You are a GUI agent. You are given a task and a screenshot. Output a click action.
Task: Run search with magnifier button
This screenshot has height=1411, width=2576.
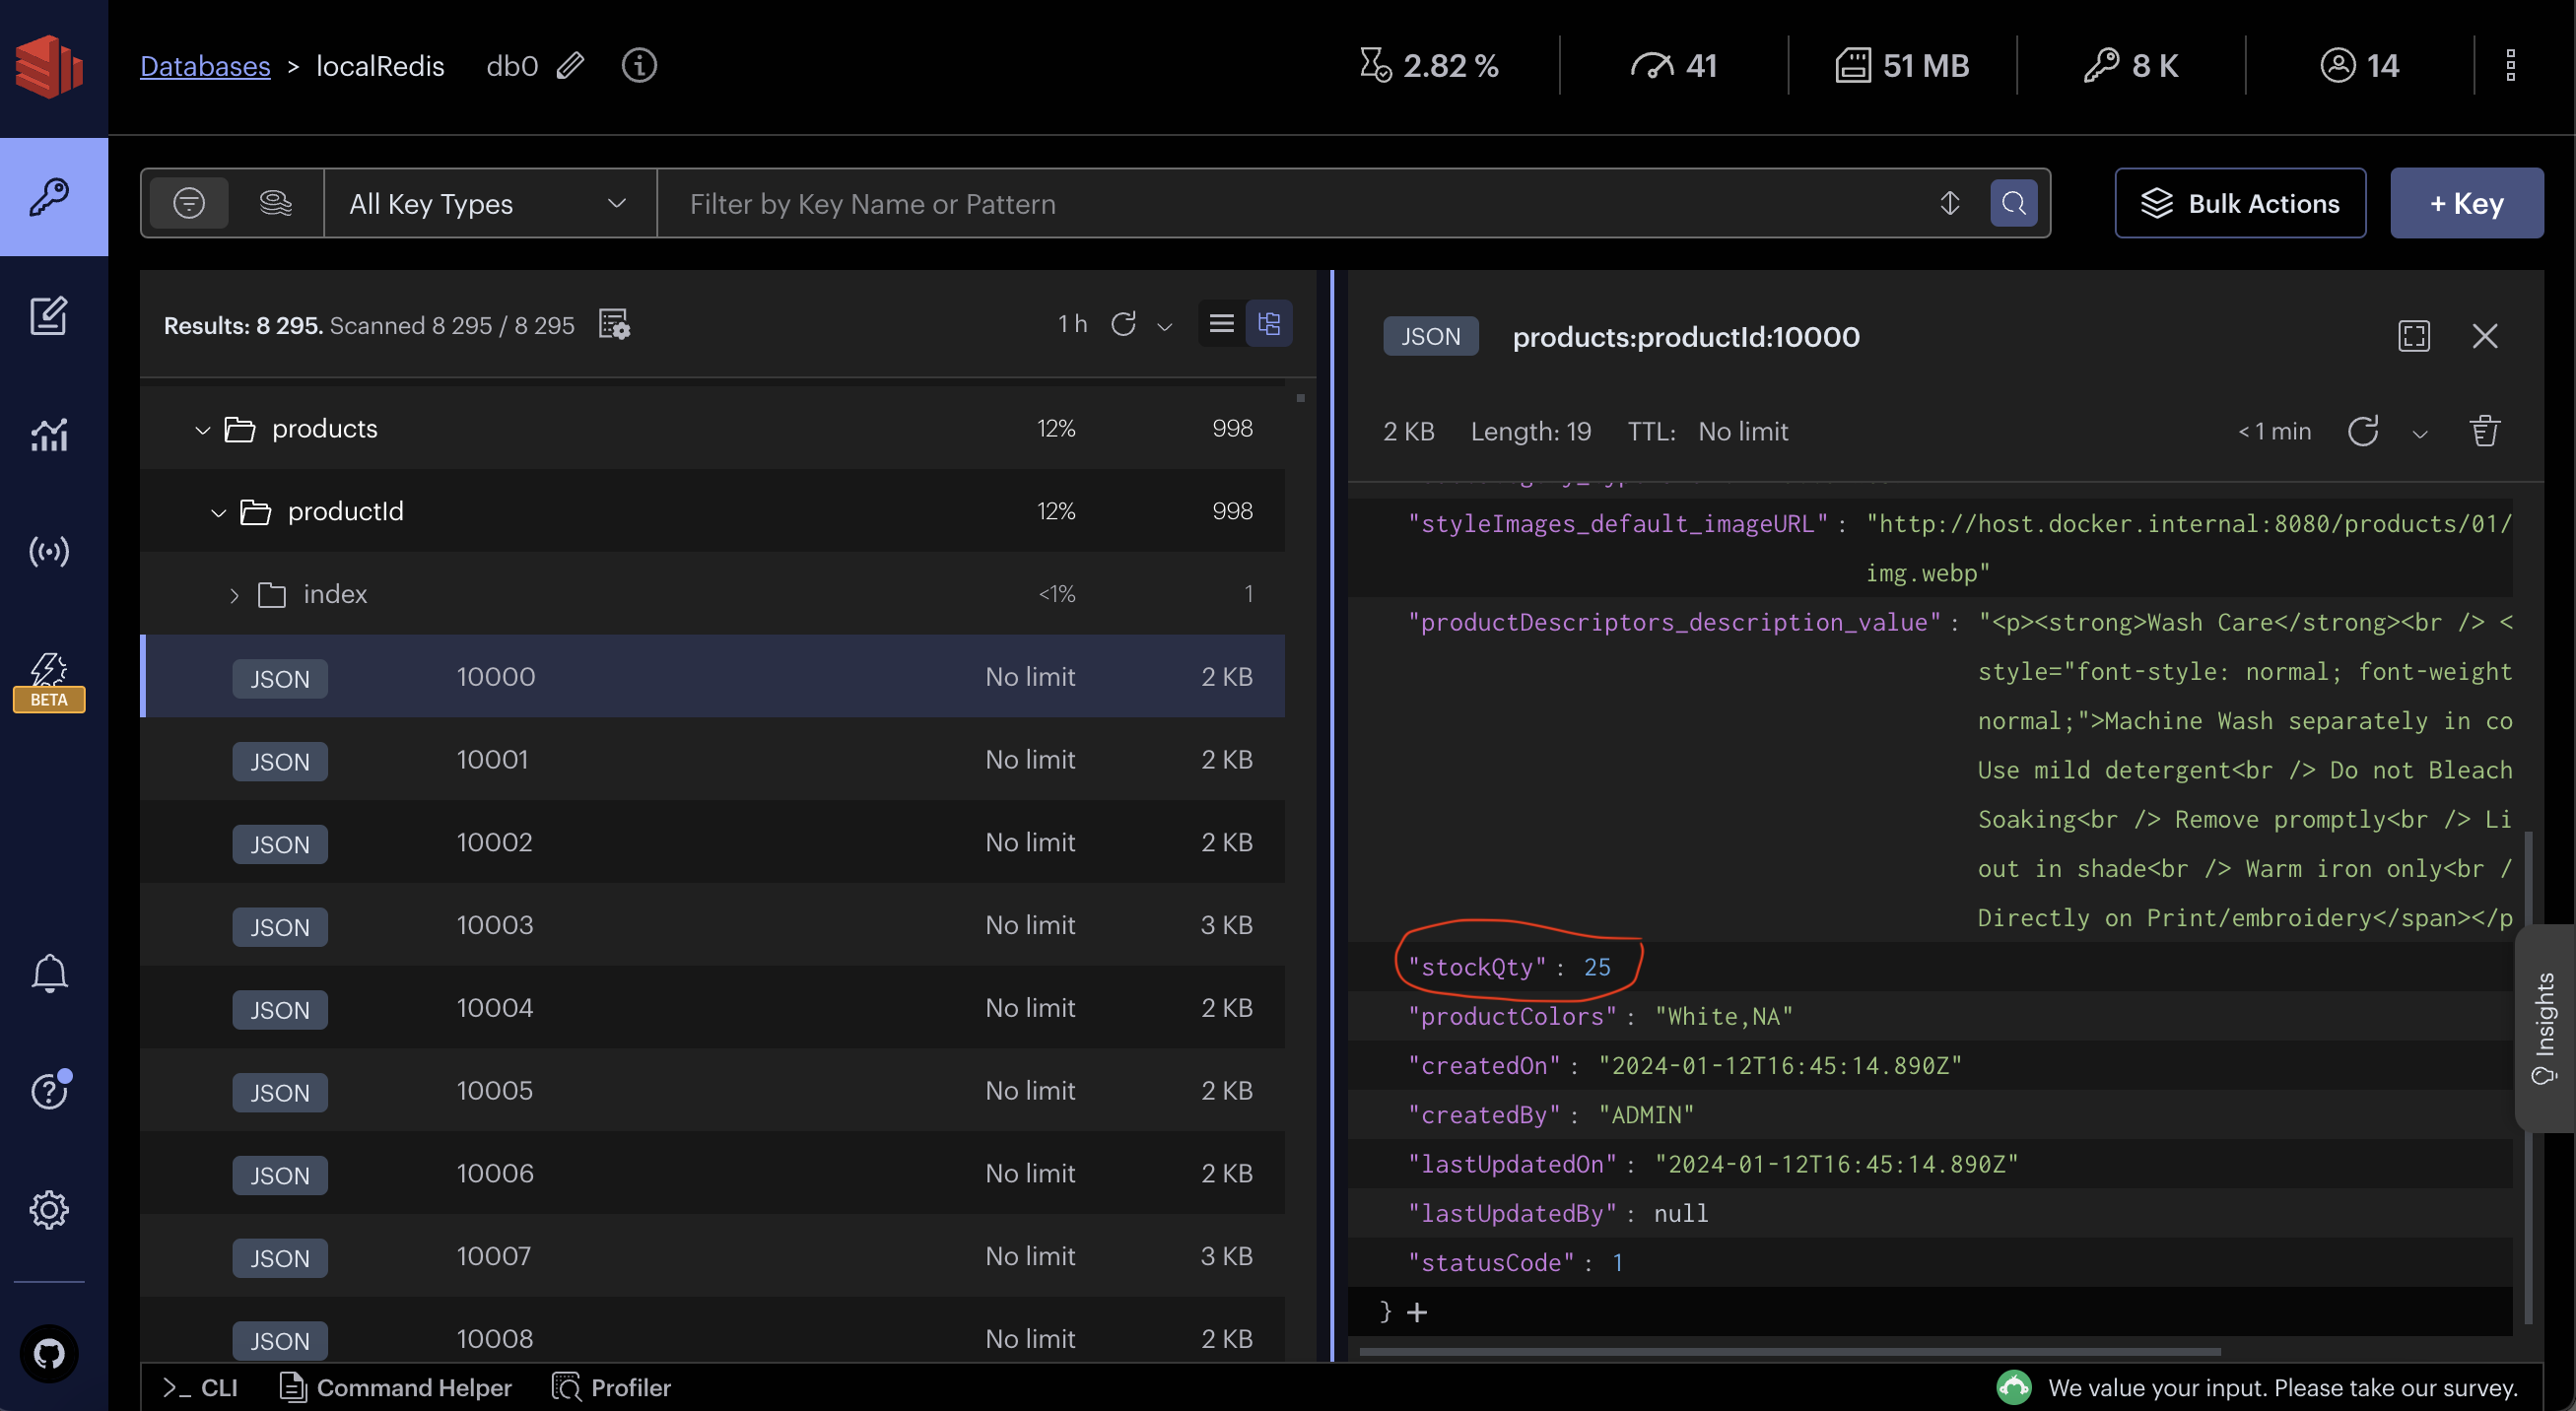2014,203
